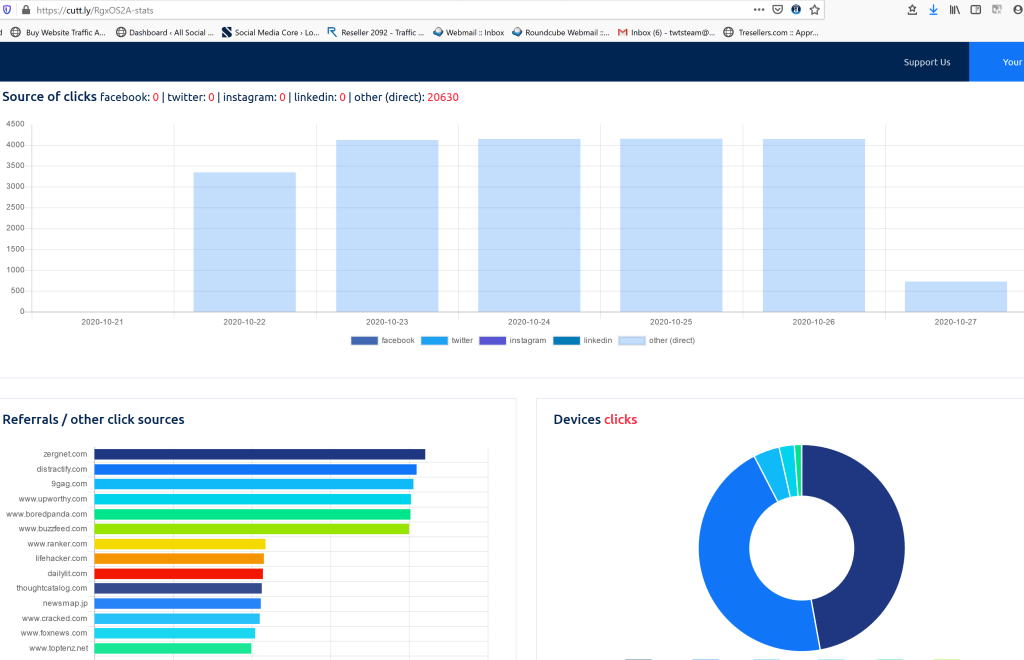This screenshot has width=1024, height=660.
Task: Click the 2020-10-22 bar in chart
Action: pos(244,242)
